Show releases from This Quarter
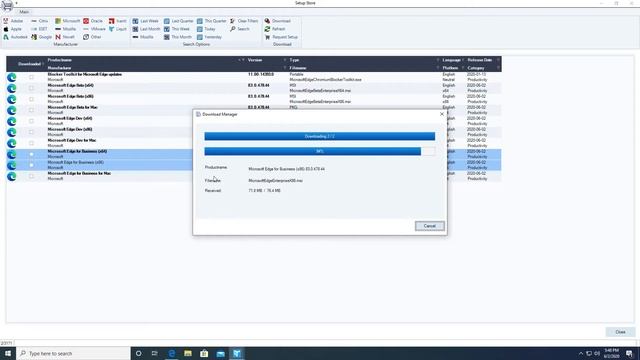Viewport: 640px width, 360px height. pos(211,21)
